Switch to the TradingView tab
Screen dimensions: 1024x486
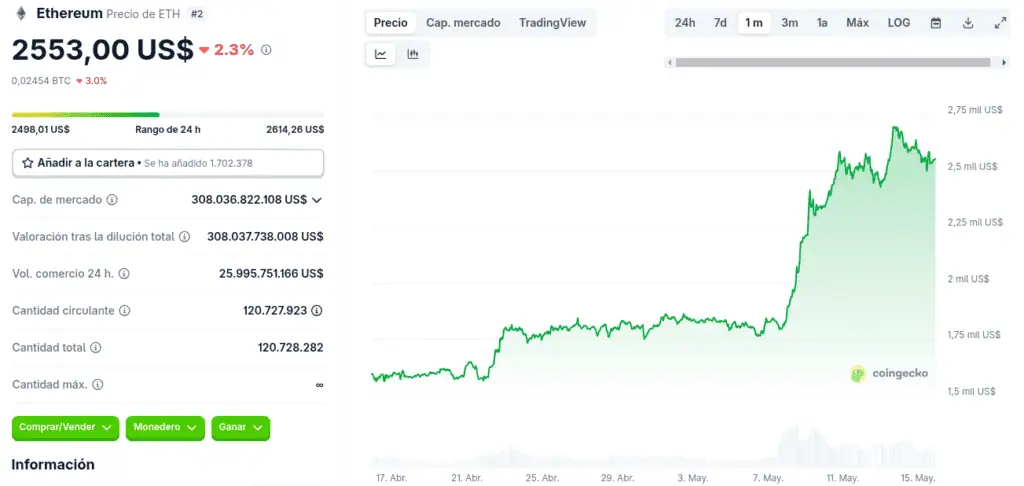pos(552,23)
